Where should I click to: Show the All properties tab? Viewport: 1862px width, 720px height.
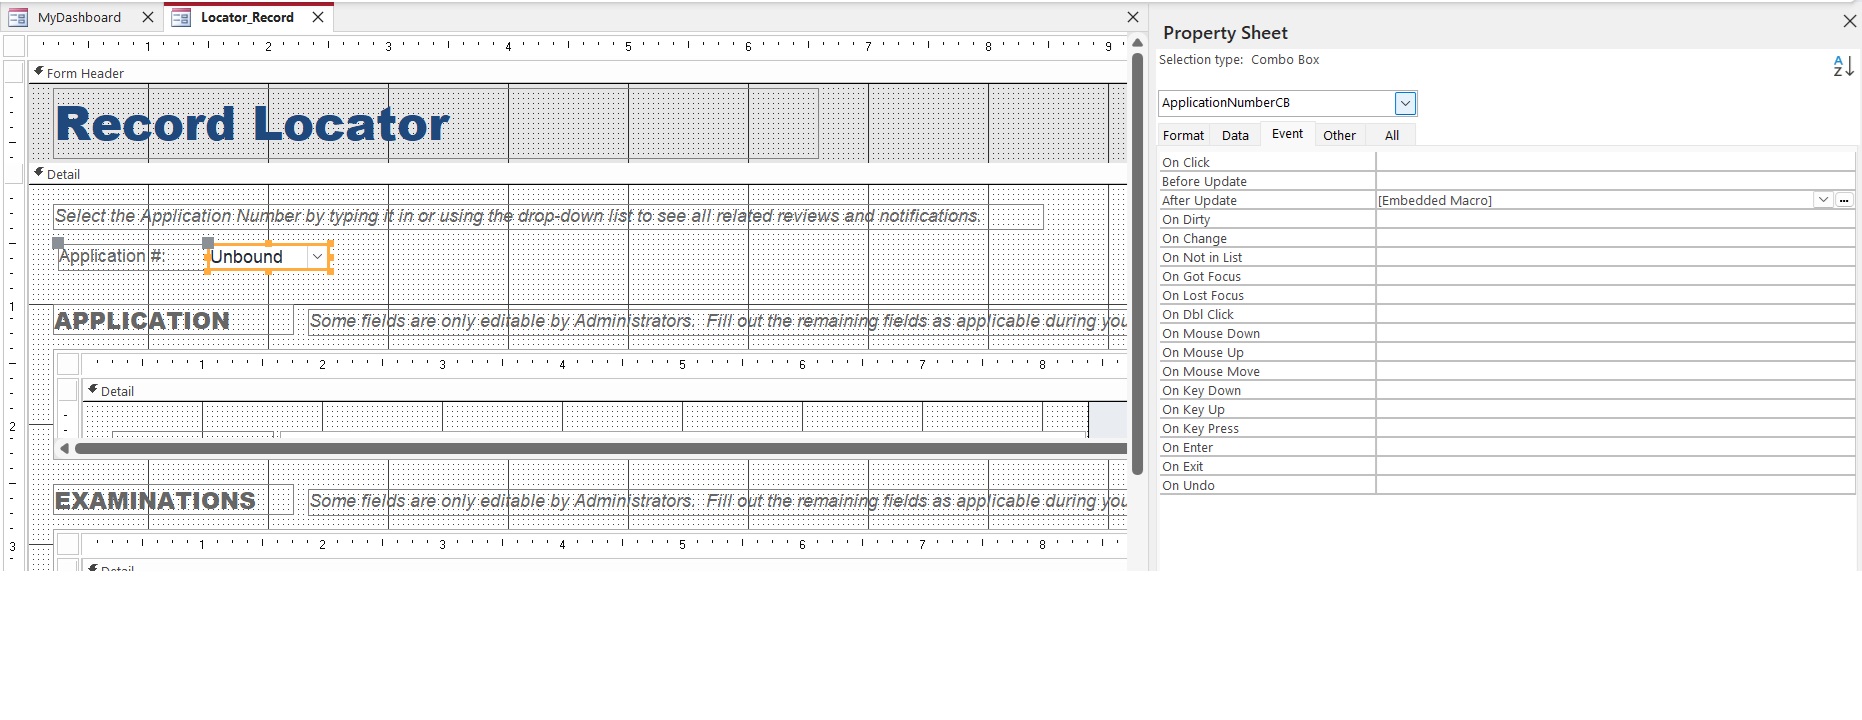[1391, 135]
